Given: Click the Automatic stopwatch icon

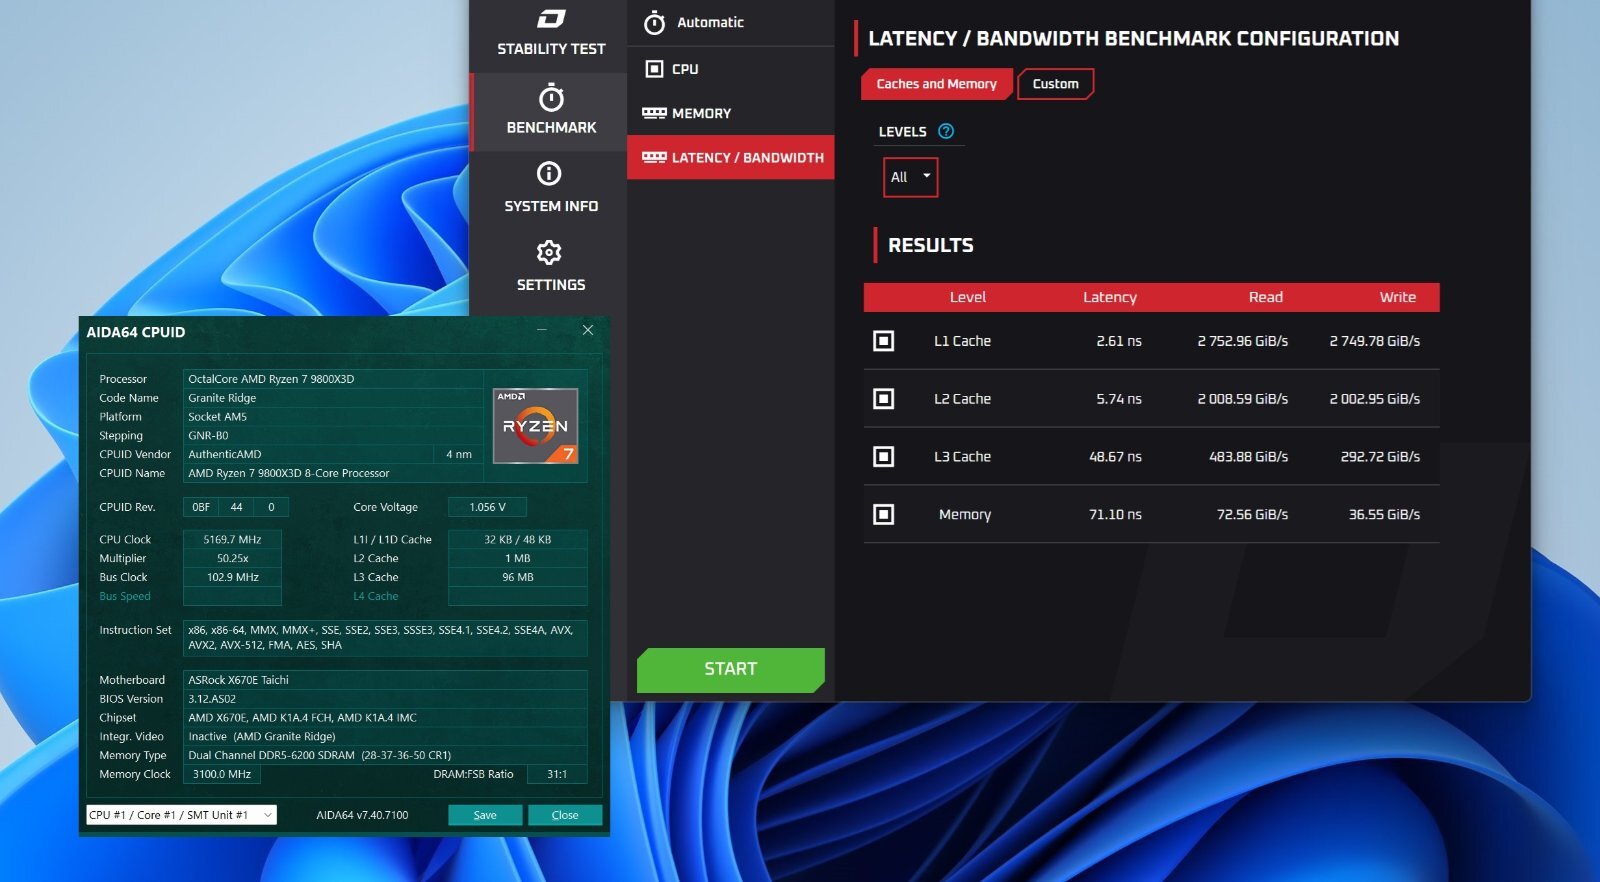Looking at the screenshot, I should click(x=654, y=23).
